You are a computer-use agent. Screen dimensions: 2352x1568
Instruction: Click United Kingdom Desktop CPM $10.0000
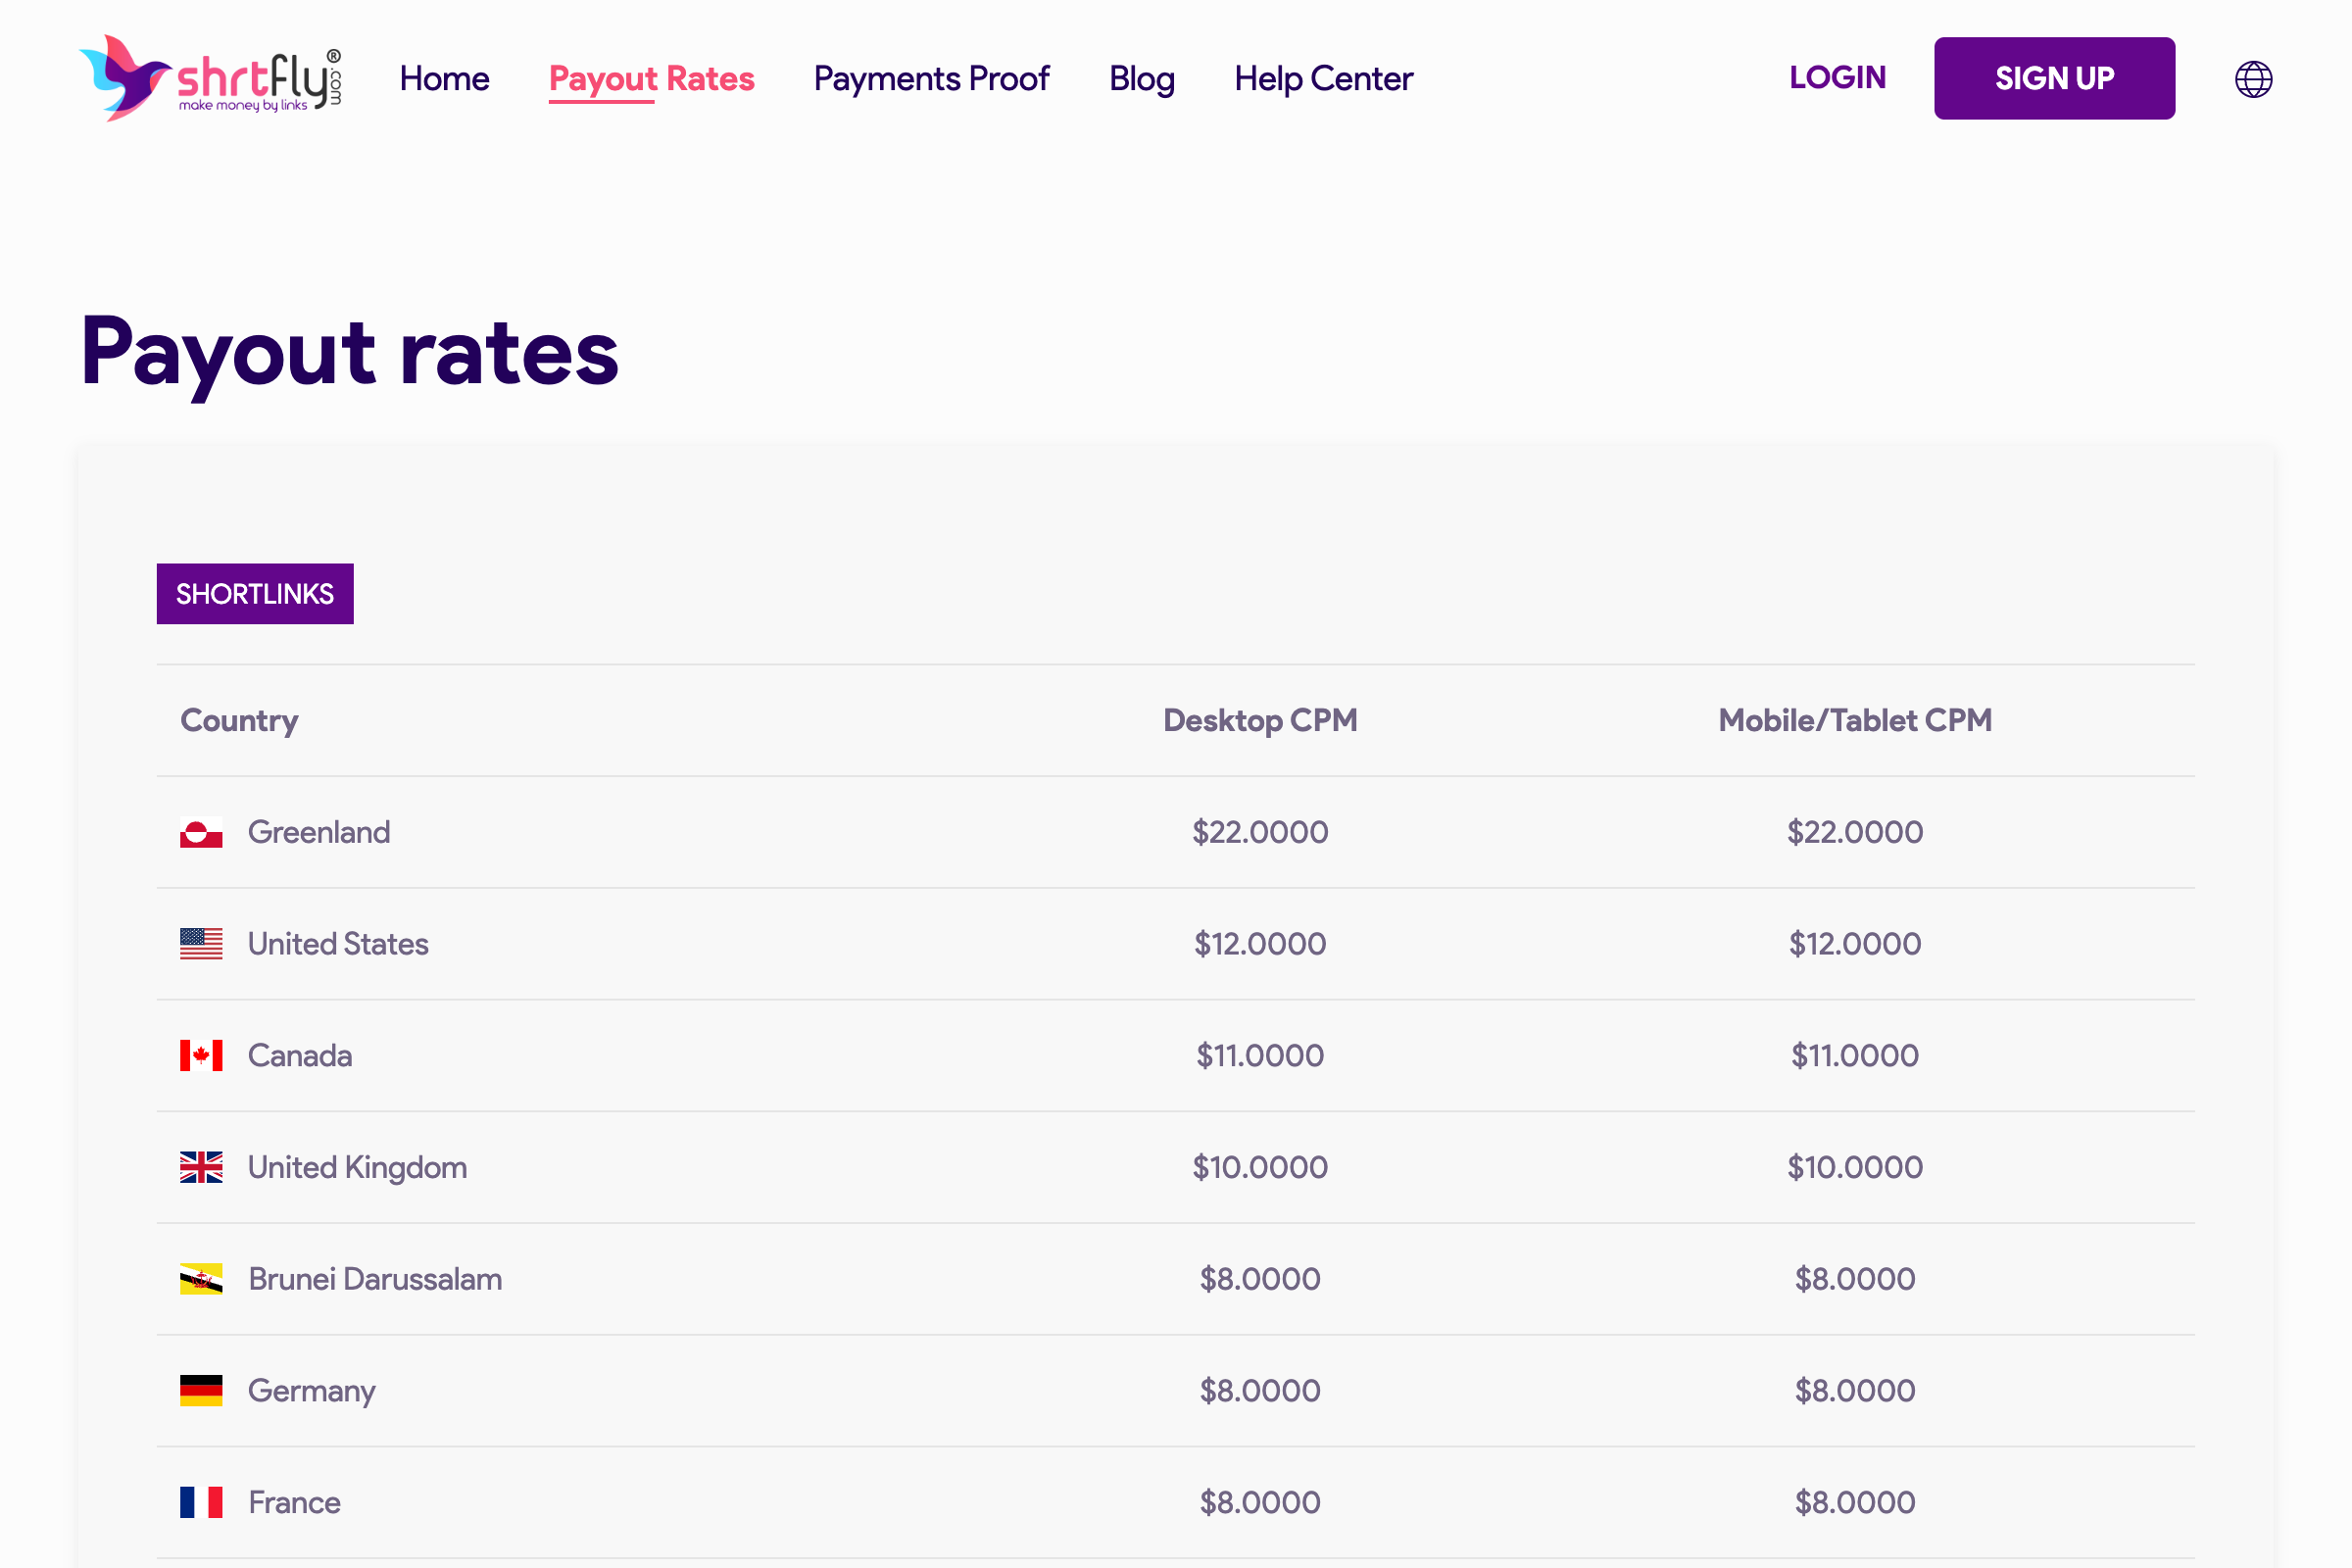coord(1260,1167)
